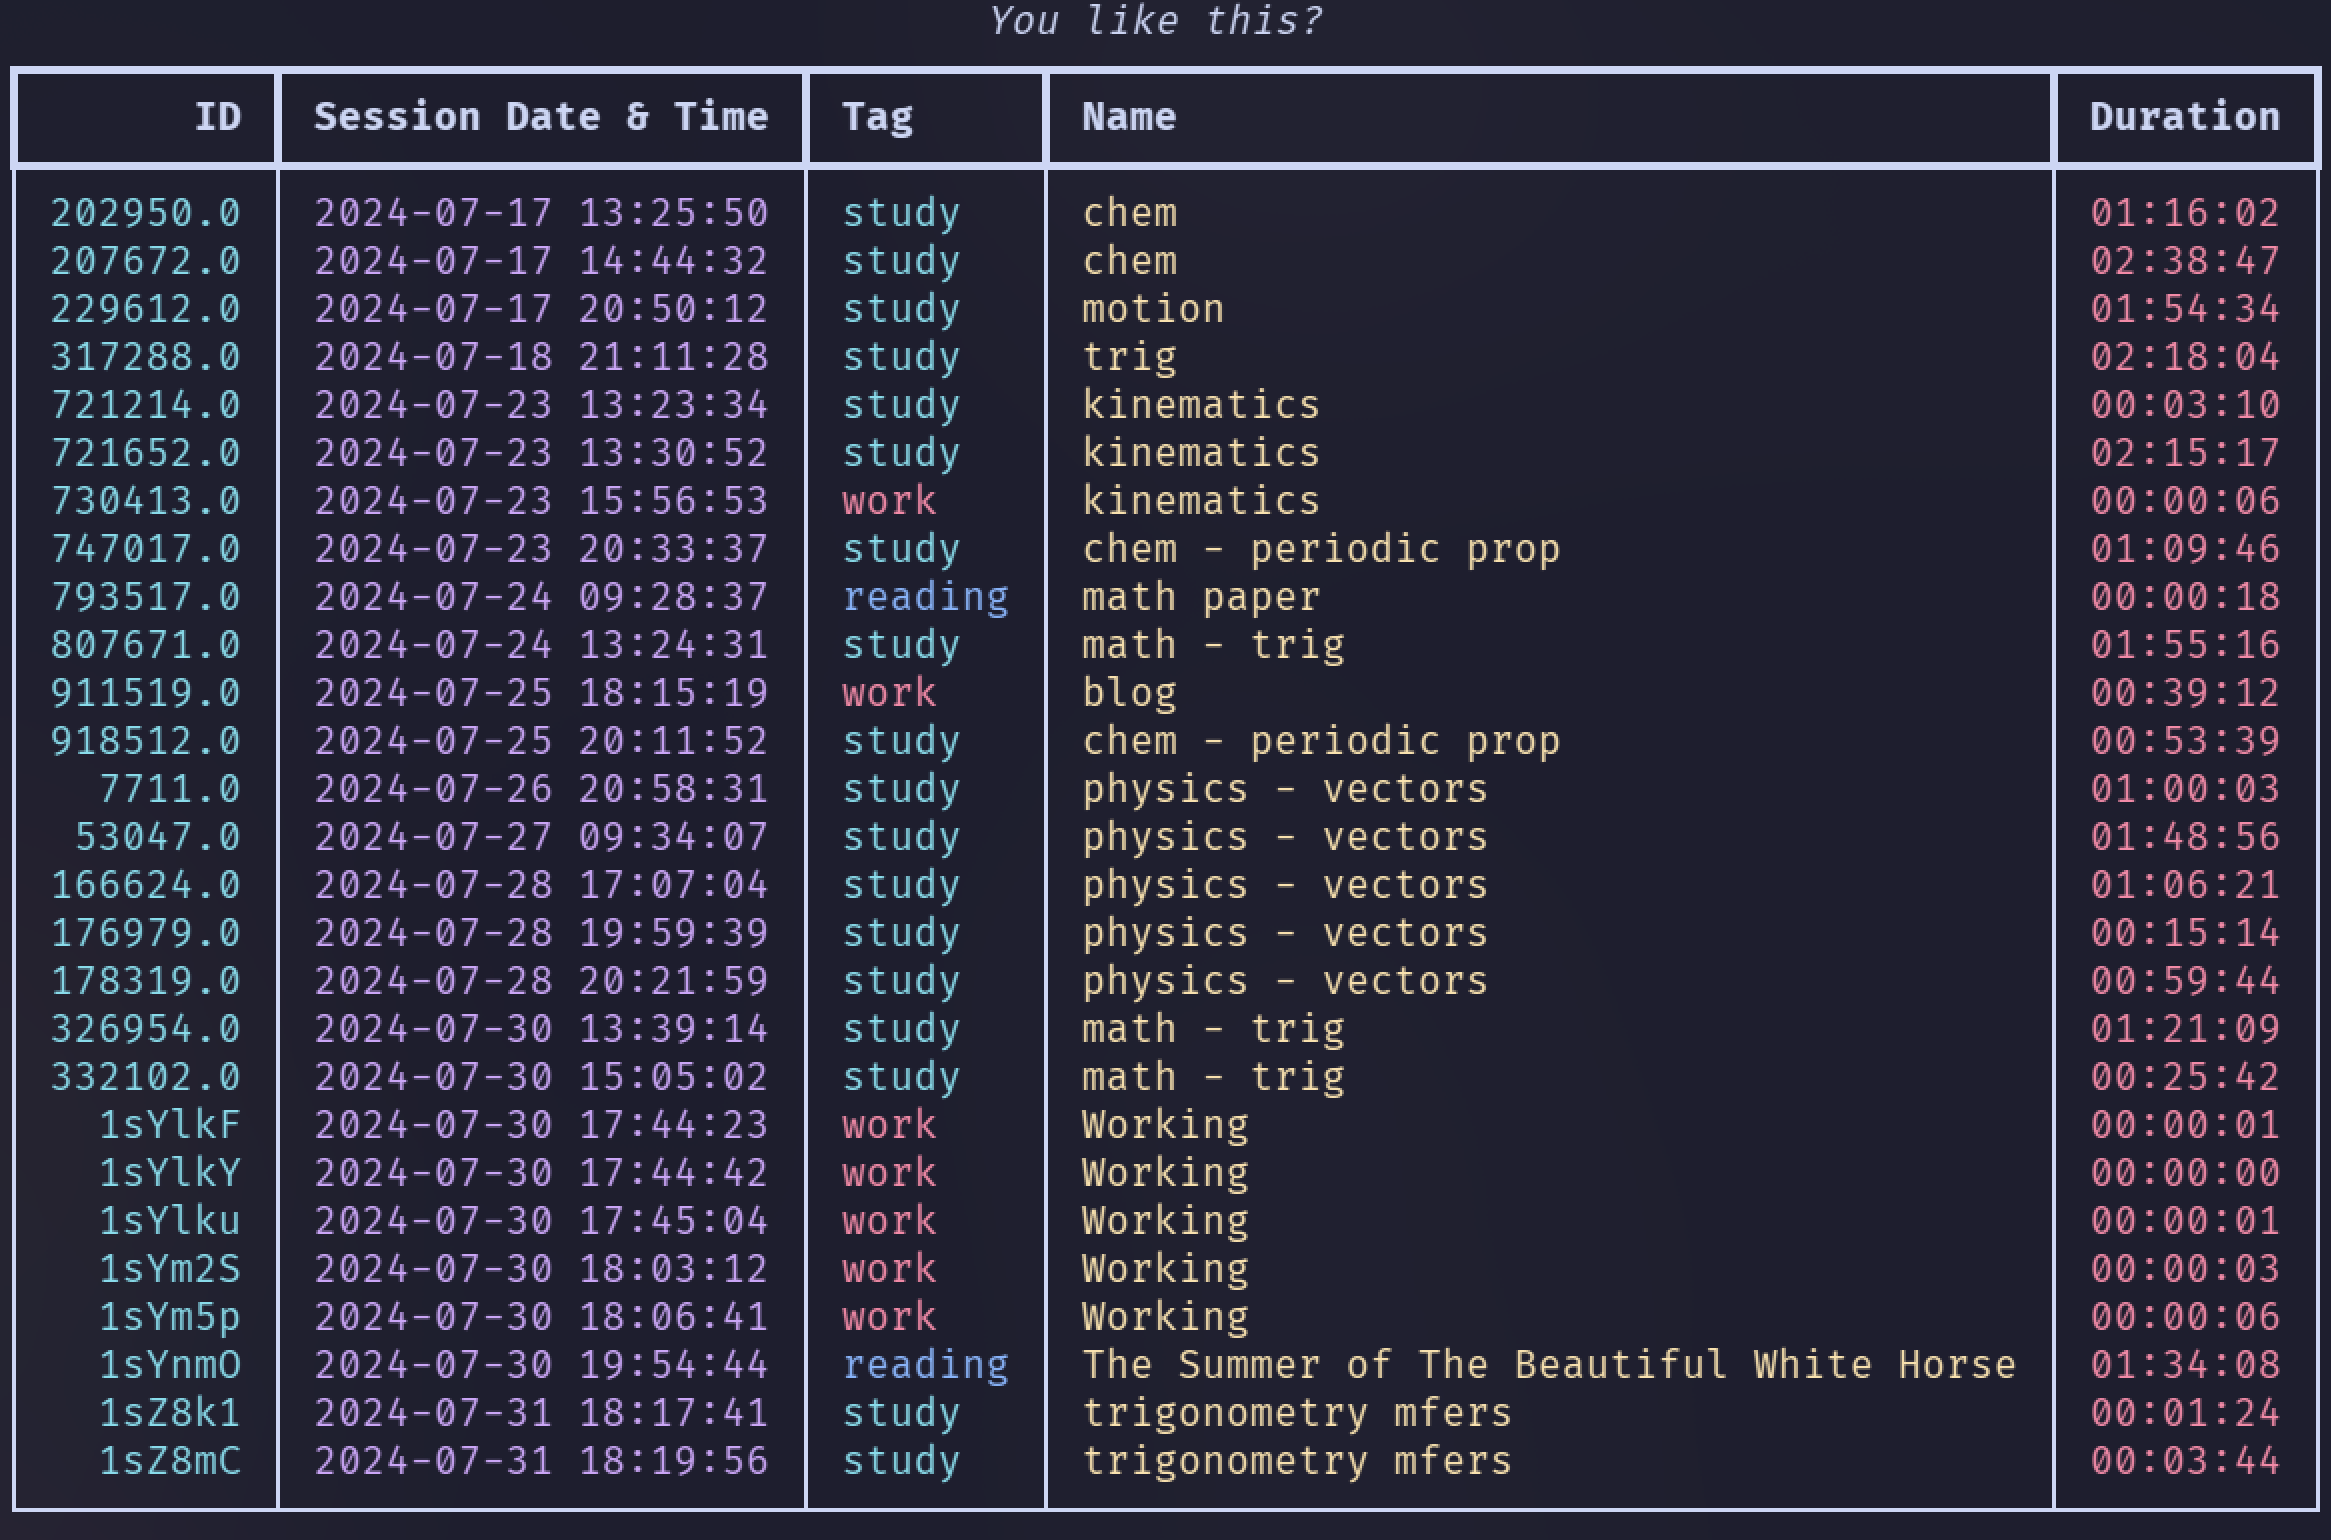Click duration 00:53:39

[x=2185, y=741]
